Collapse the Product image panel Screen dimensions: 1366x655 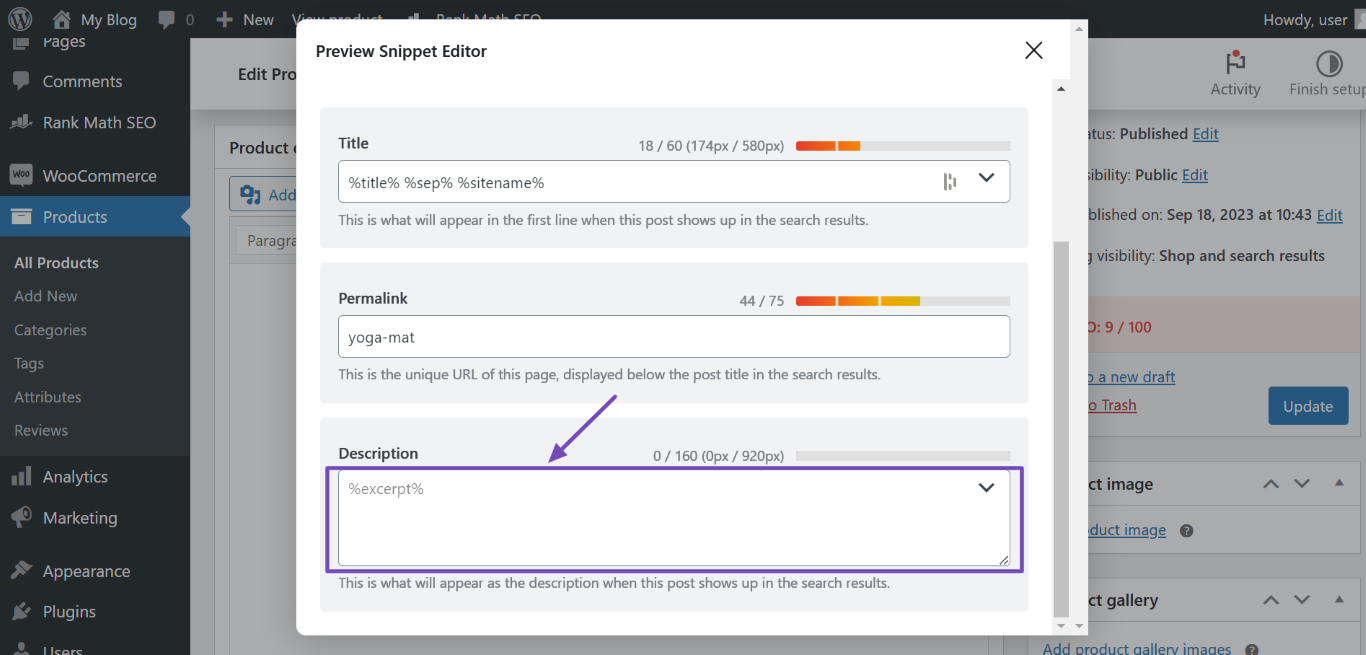1339,484
